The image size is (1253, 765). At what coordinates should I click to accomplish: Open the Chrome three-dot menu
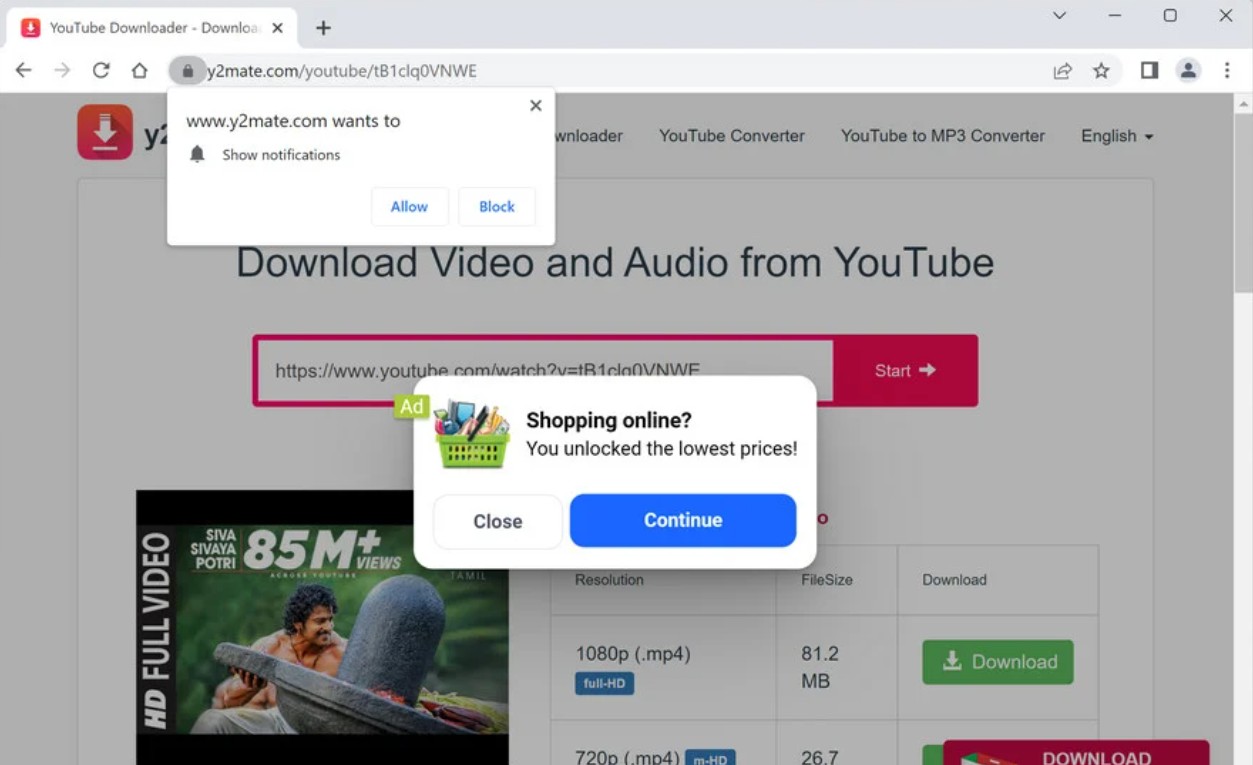pyautogui.click(x=1227, y=70)
